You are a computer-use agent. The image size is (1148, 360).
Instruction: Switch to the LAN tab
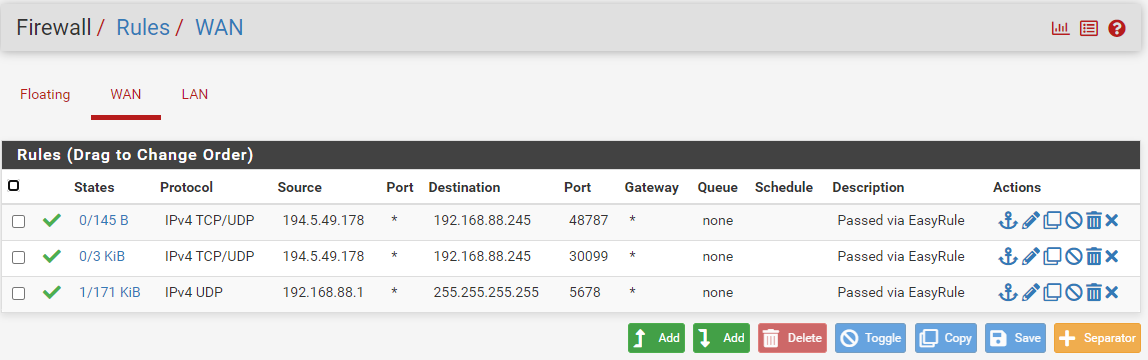195,94
